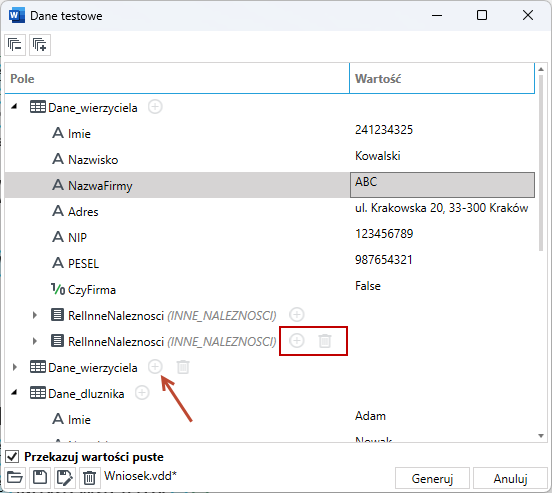The image size is (552, 493).
Task: Click the Anuluj button
Action: click(x=510, y=479)
